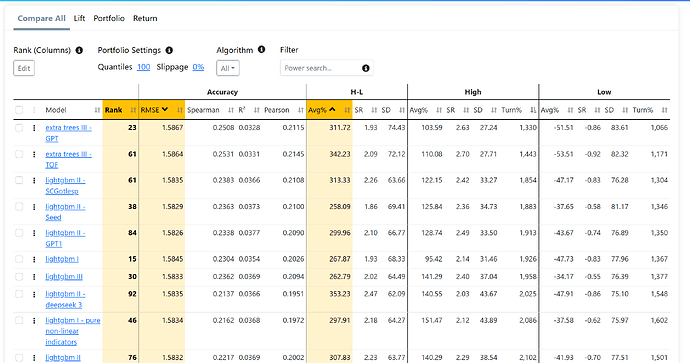Image resolution: width=690 pixels, height=363 pixels.
Task: Open header column options kebab menu
Action: pyautogui.click(x=34, y=110)
